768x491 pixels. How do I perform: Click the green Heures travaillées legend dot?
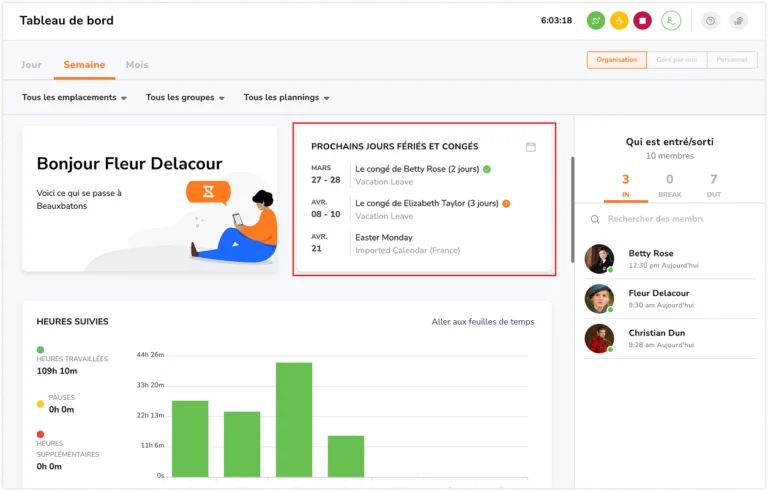tap(40, 350)
